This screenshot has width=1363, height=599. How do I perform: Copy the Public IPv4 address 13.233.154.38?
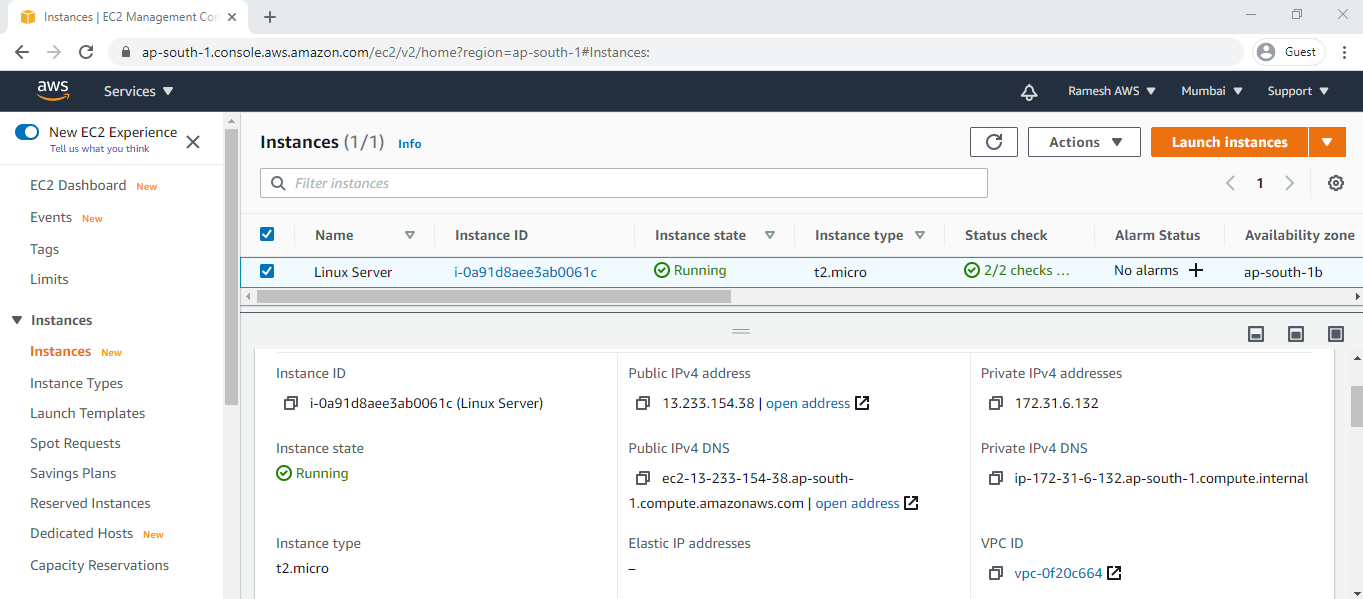(644, 404)
